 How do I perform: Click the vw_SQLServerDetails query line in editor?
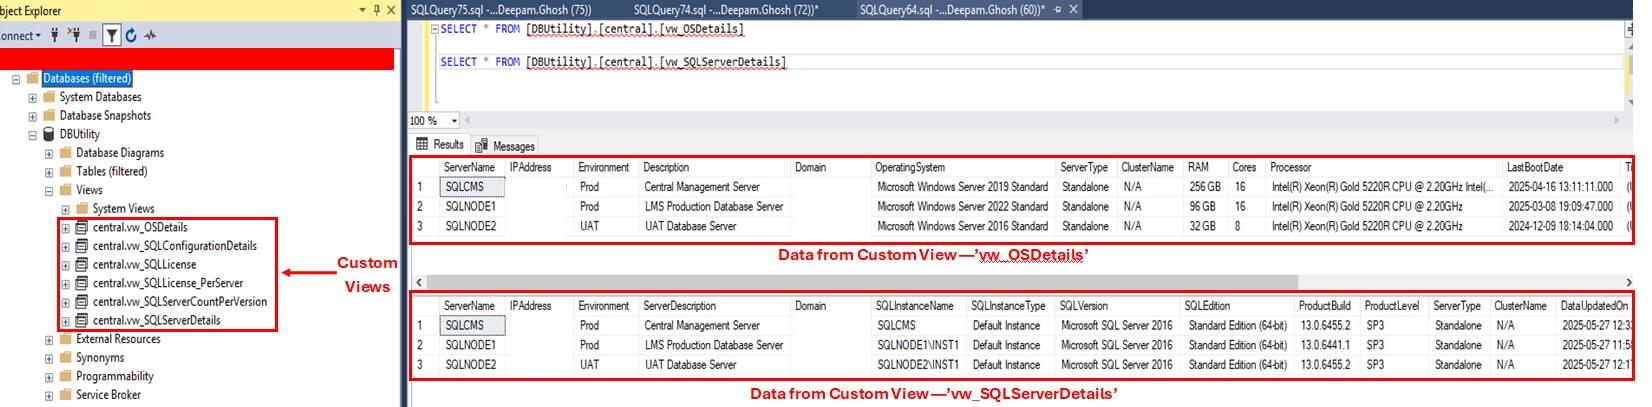pyautogui.click(x=613, y=62)
